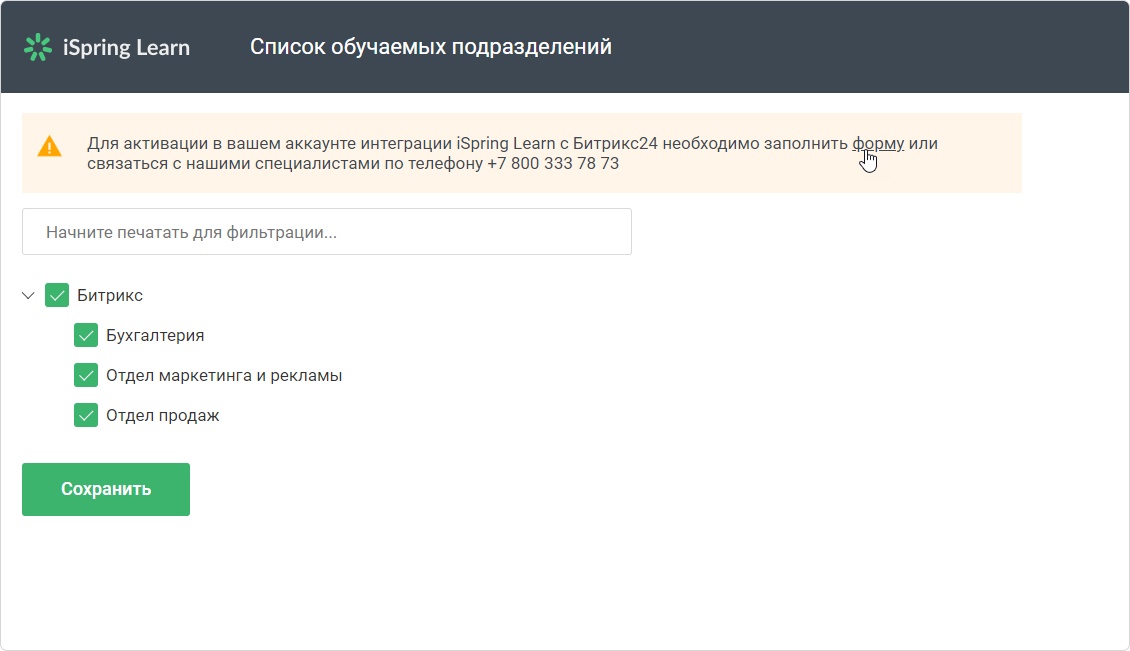The image size is (1130, 651).
Task: Select the Отдел продаж label
Action: pos(163,416)
